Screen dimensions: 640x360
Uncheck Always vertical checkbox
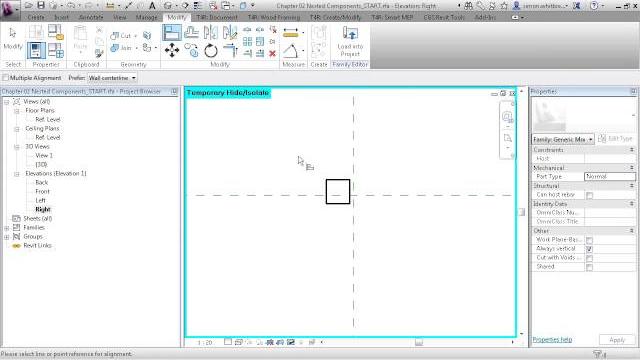pos(589,249)
